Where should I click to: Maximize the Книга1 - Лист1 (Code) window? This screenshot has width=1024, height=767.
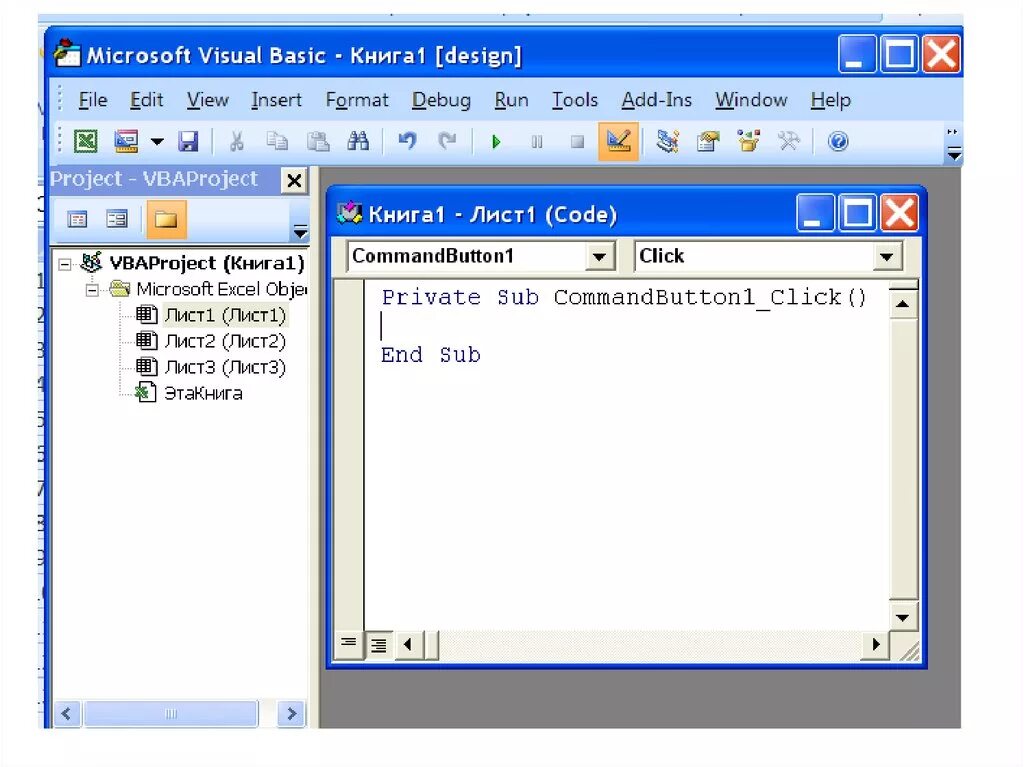857,213
